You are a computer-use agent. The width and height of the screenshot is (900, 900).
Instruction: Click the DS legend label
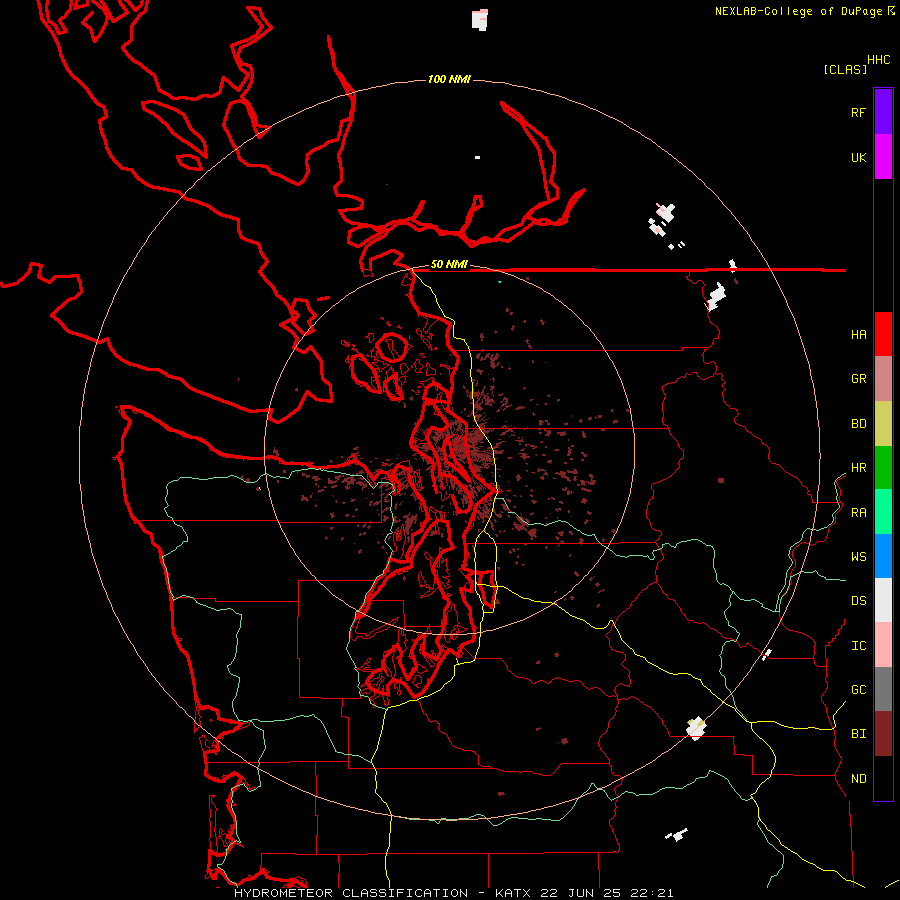858,600
